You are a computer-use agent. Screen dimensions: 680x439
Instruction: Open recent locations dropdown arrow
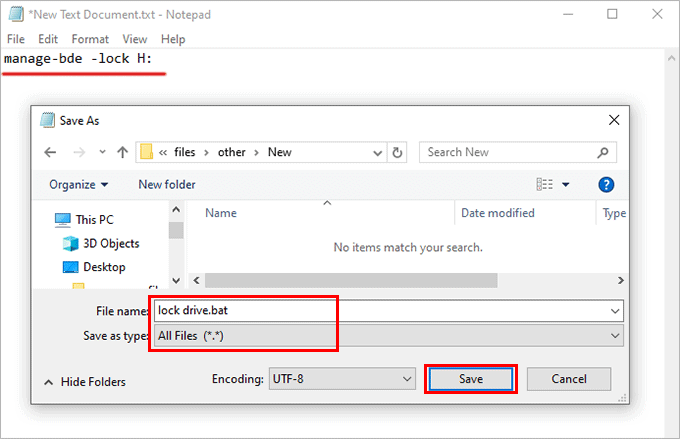tap(102, 152)
